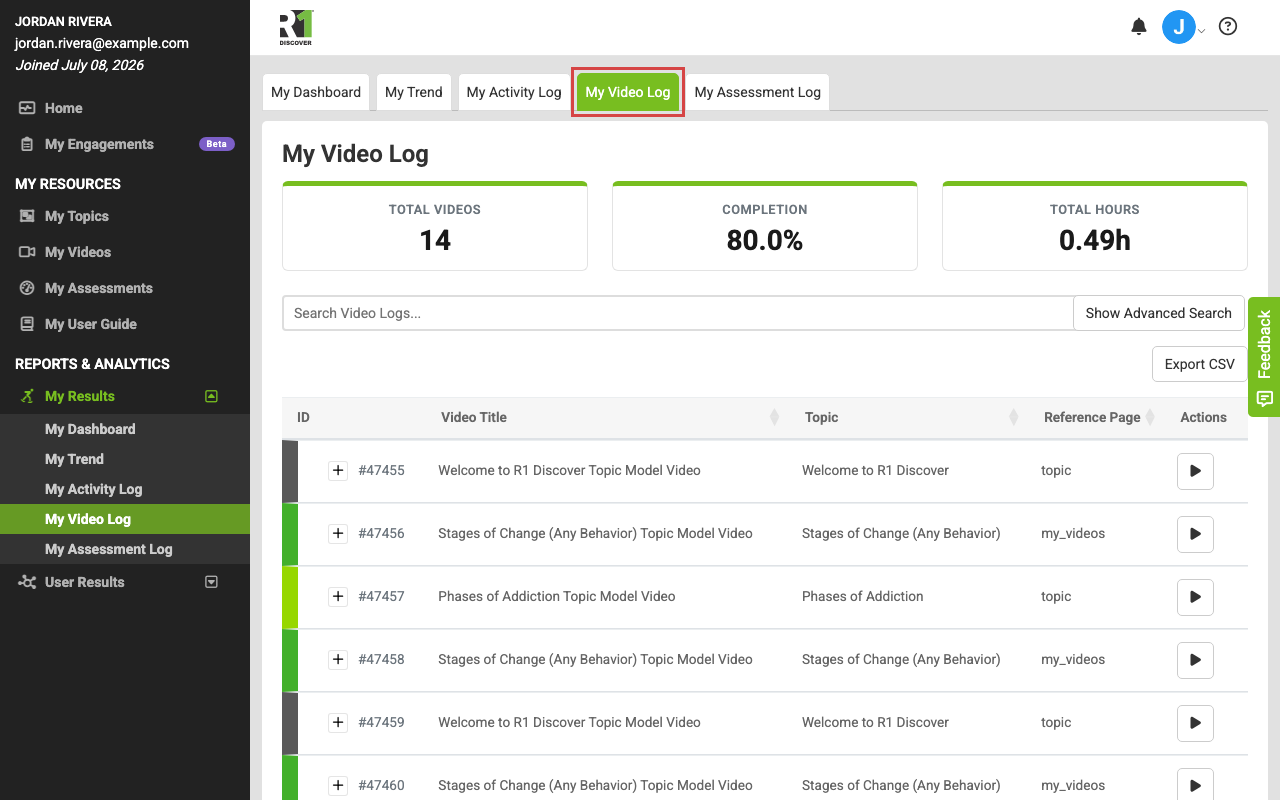Open My Videos link
The image size is (1280, 800).
[78, 252]
